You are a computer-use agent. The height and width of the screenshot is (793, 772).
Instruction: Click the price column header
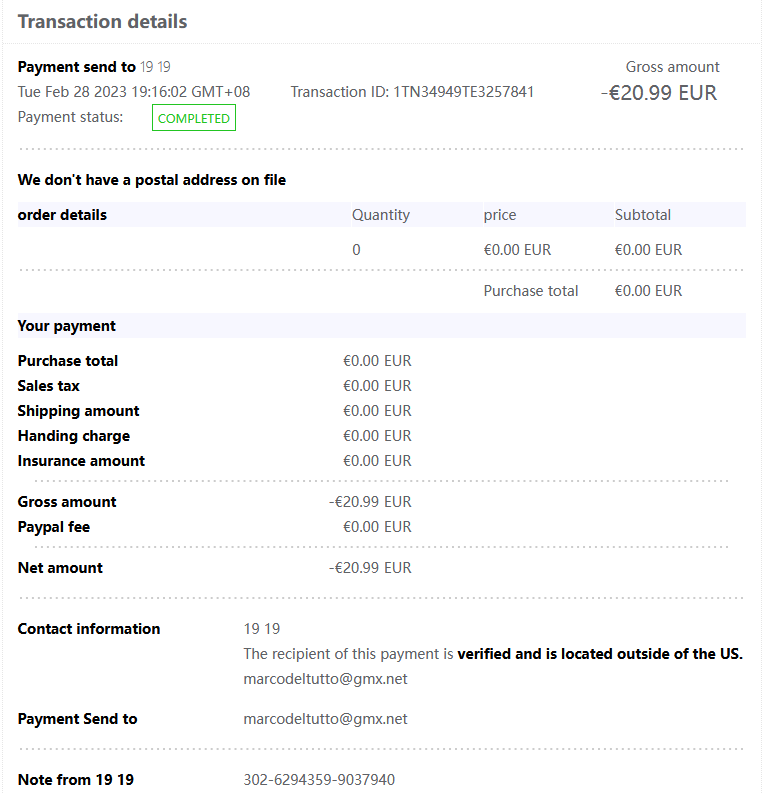499,215
